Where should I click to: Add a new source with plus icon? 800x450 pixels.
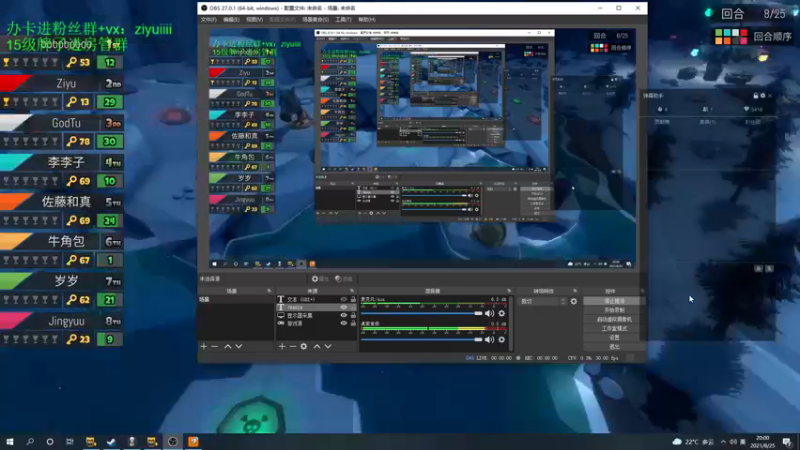click(x=282, y=346)
